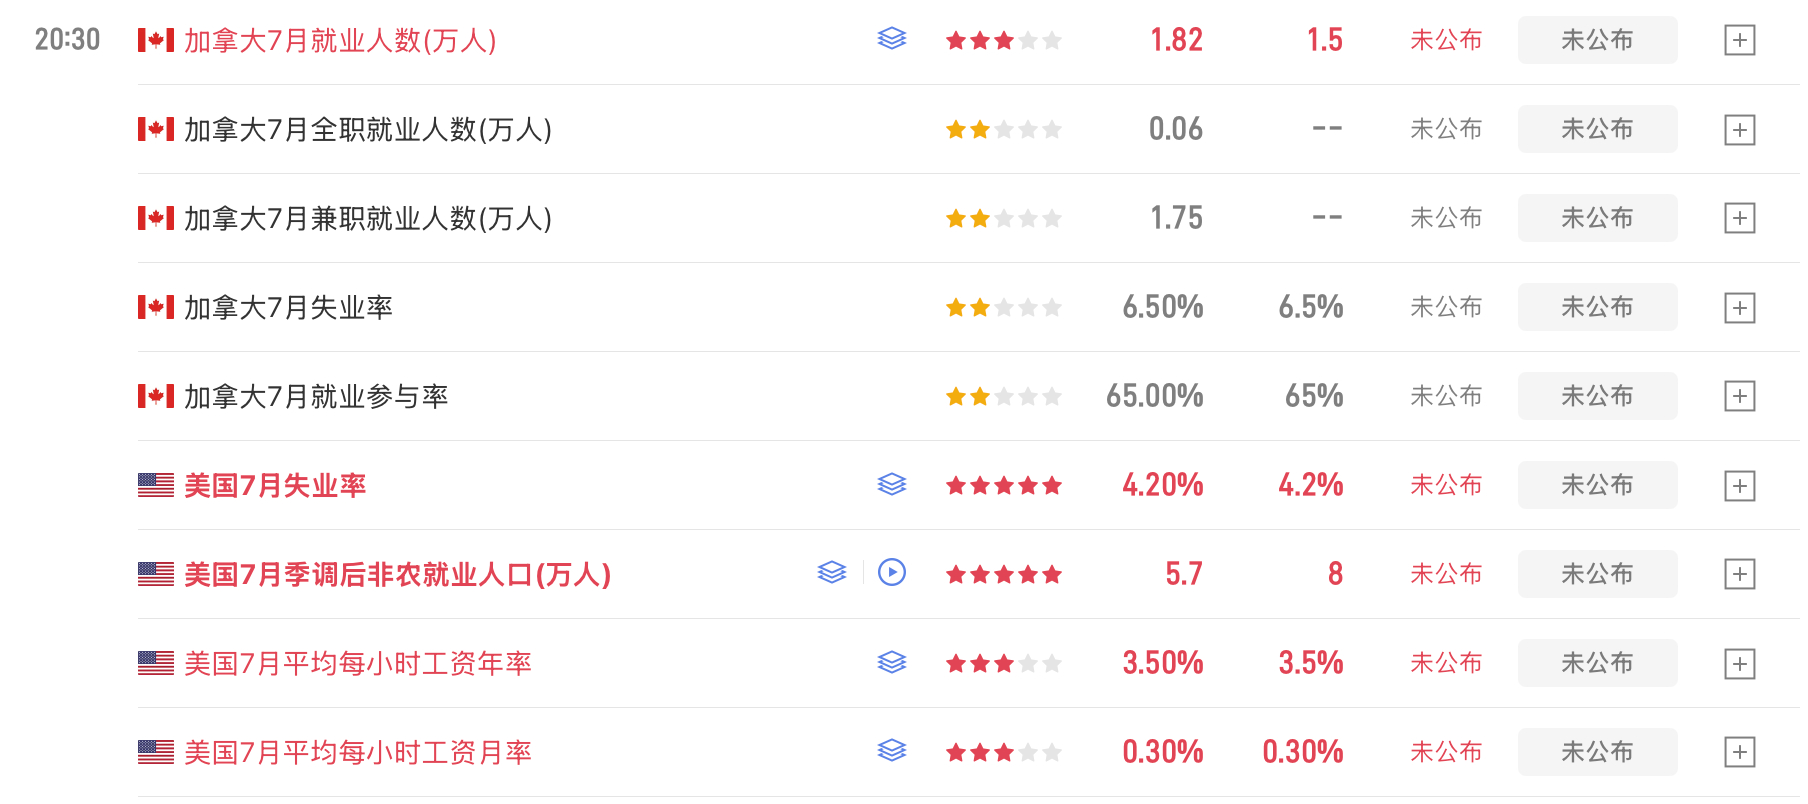Click 未公布 button in 加拿大7月全职就业人数 row

point(1597,129)
